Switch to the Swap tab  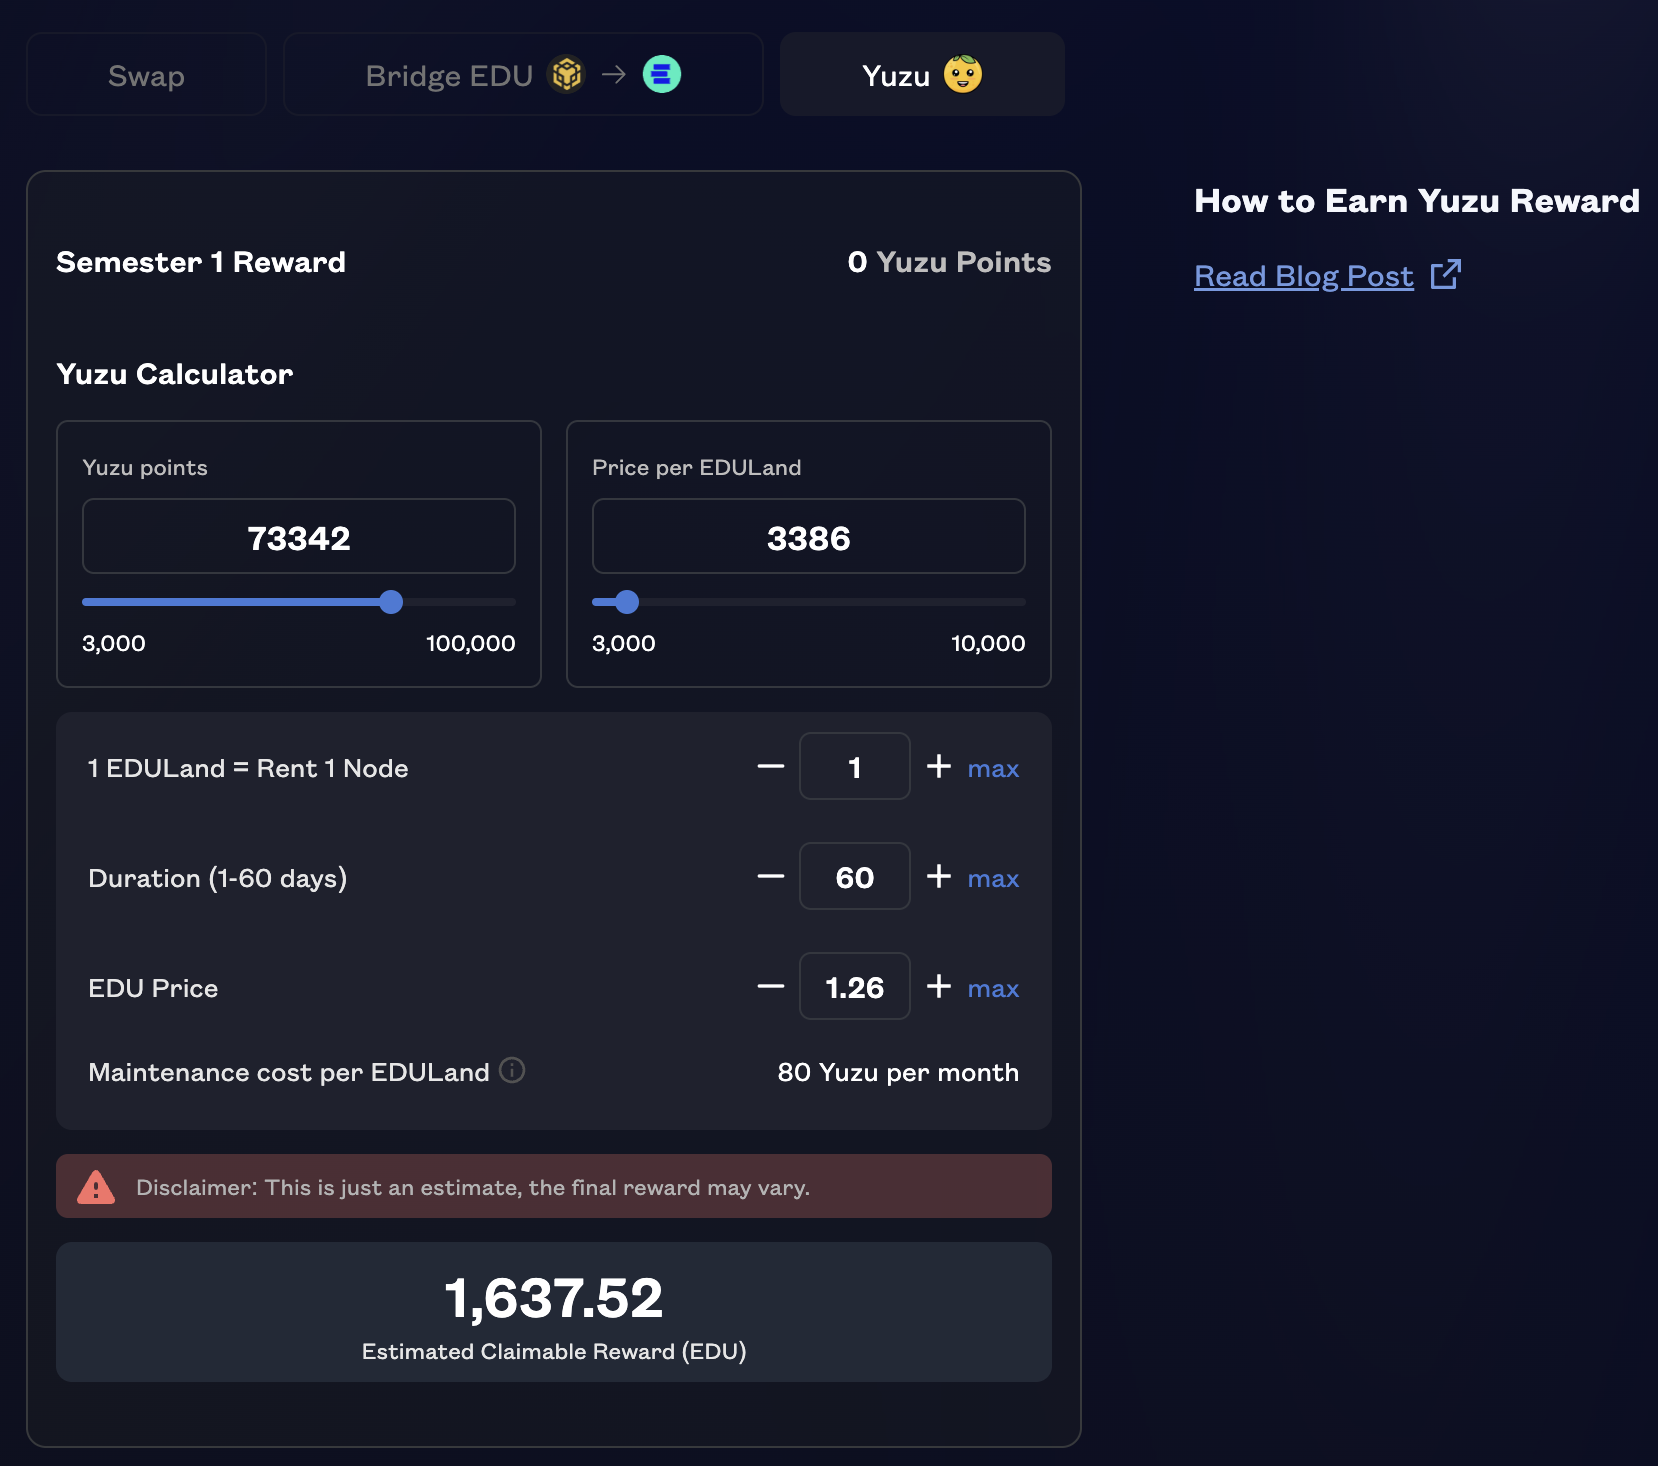tap(146, 75)
